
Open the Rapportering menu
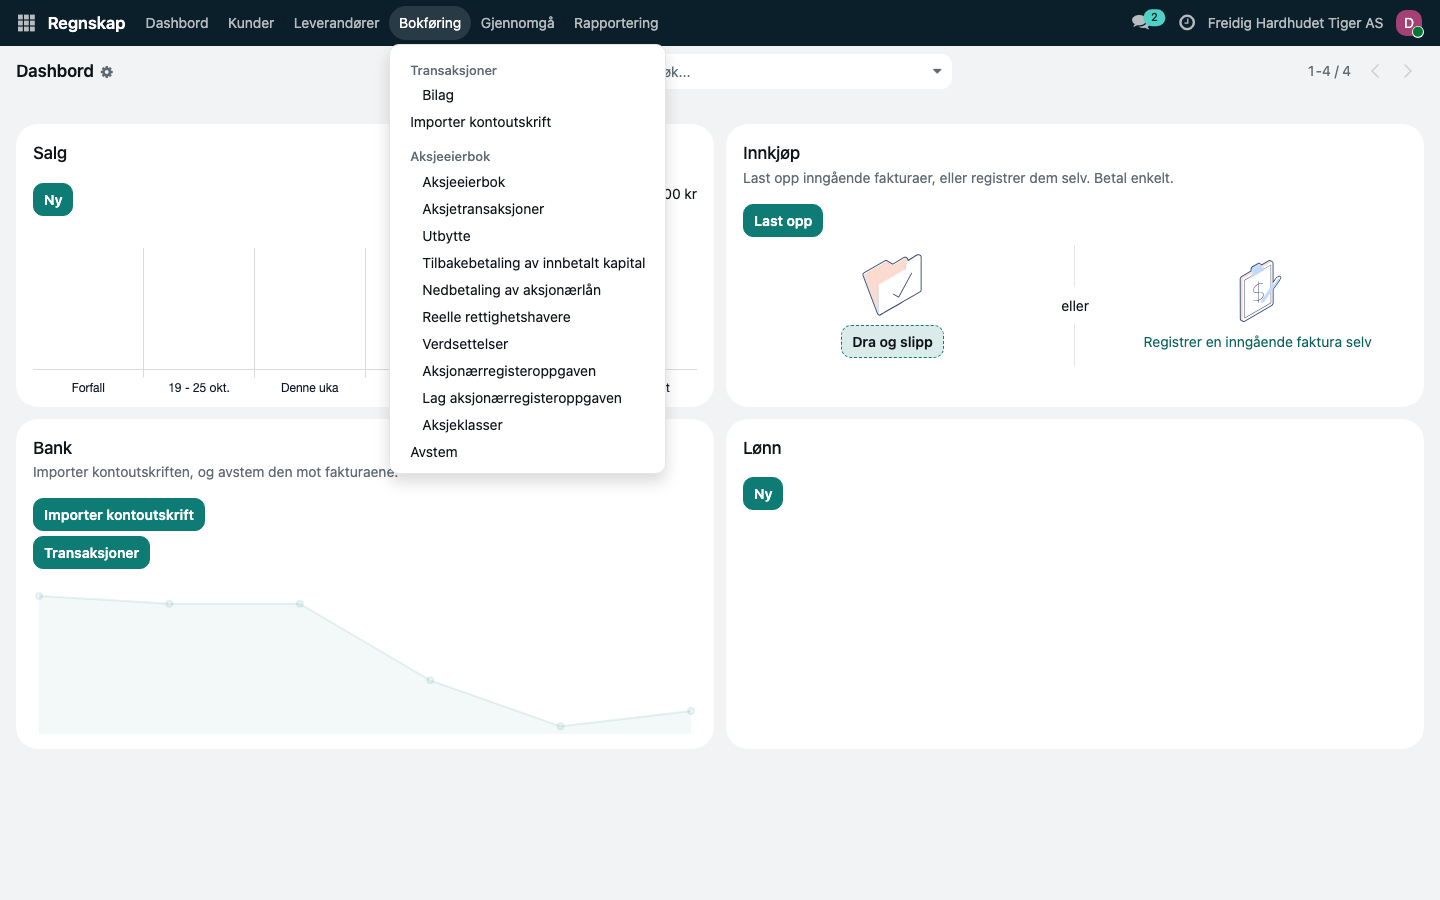click(x=616, y=23)
